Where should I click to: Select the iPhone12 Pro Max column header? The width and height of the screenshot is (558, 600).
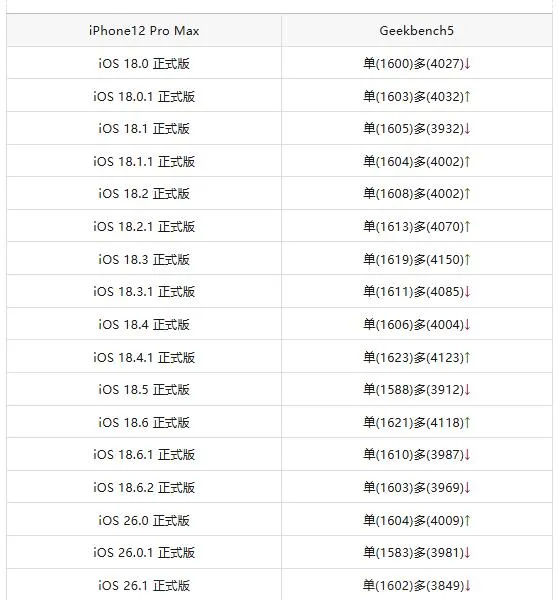(144, 31)
